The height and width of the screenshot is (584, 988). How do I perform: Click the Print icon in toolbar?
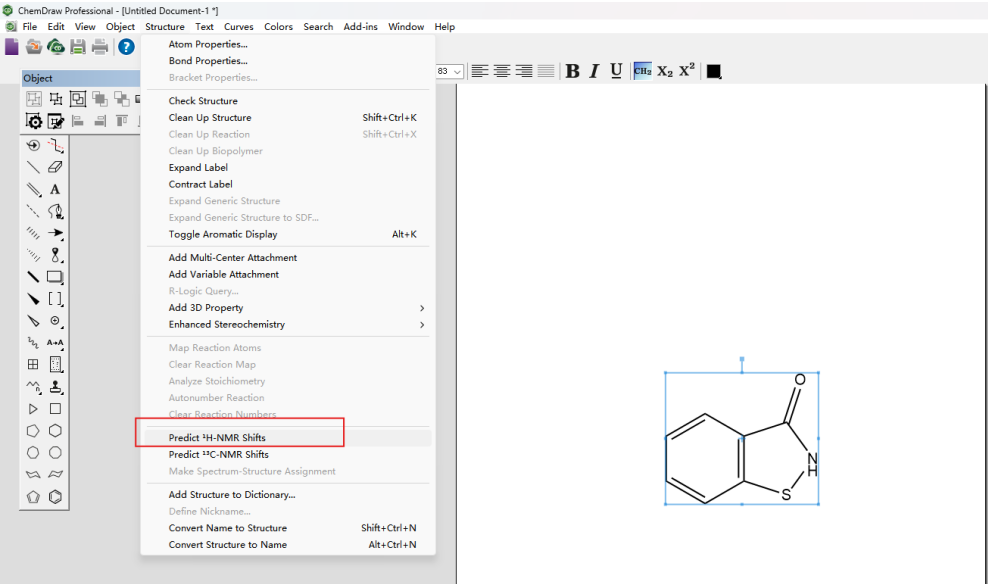coord(100,47)
